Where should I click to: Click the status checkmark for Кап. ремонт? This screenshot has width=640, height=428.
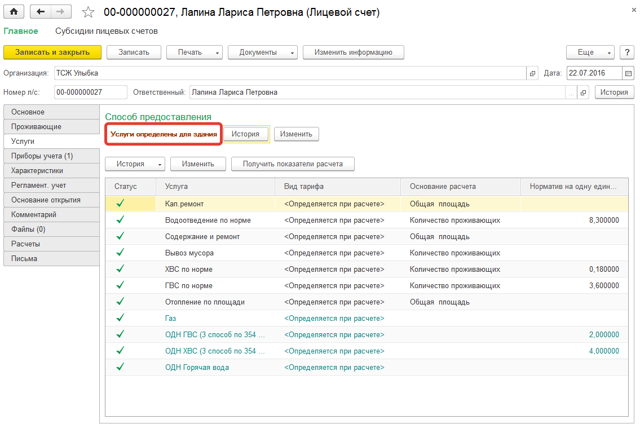[120, 203]
